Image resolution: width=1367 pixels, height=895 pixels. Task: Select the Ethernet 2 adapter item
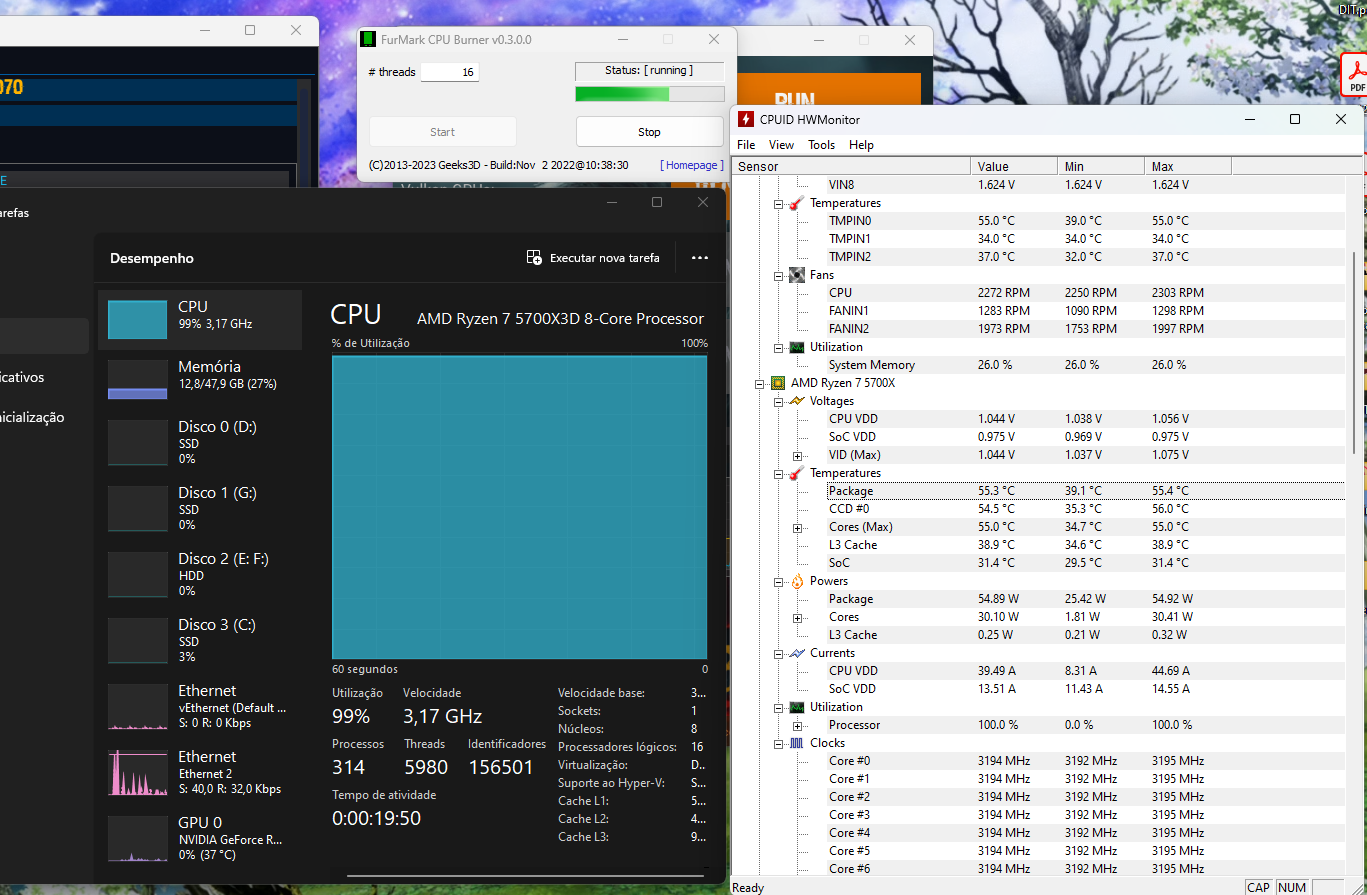click(x=200, y=772)
